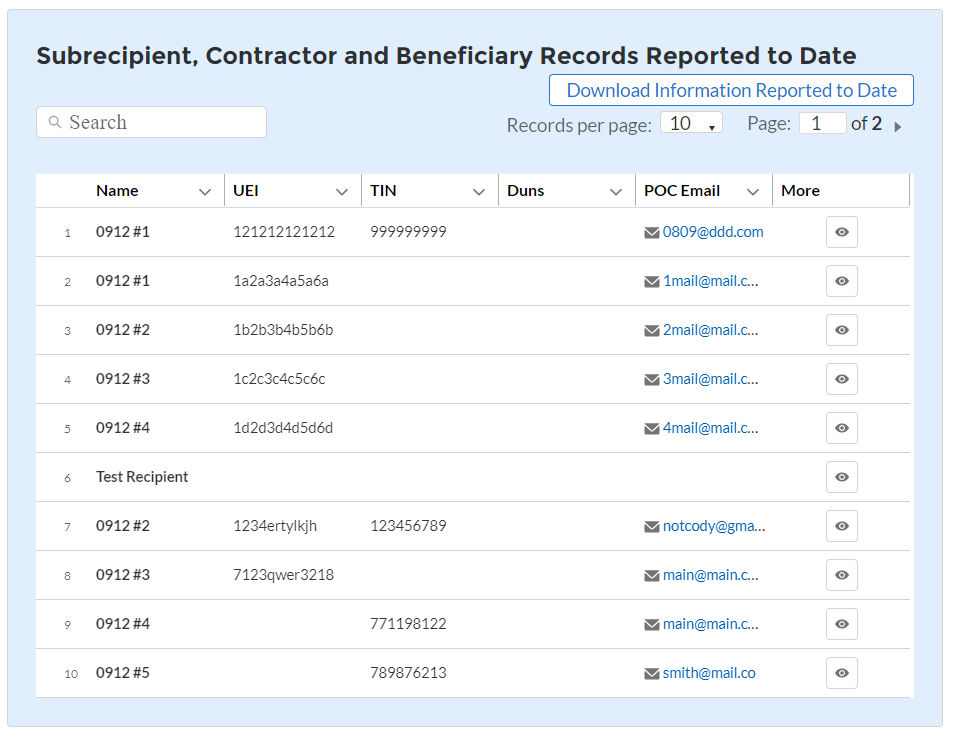Click the eye icon for row 1
The image size is (975, 754).
tap(841, 232)
